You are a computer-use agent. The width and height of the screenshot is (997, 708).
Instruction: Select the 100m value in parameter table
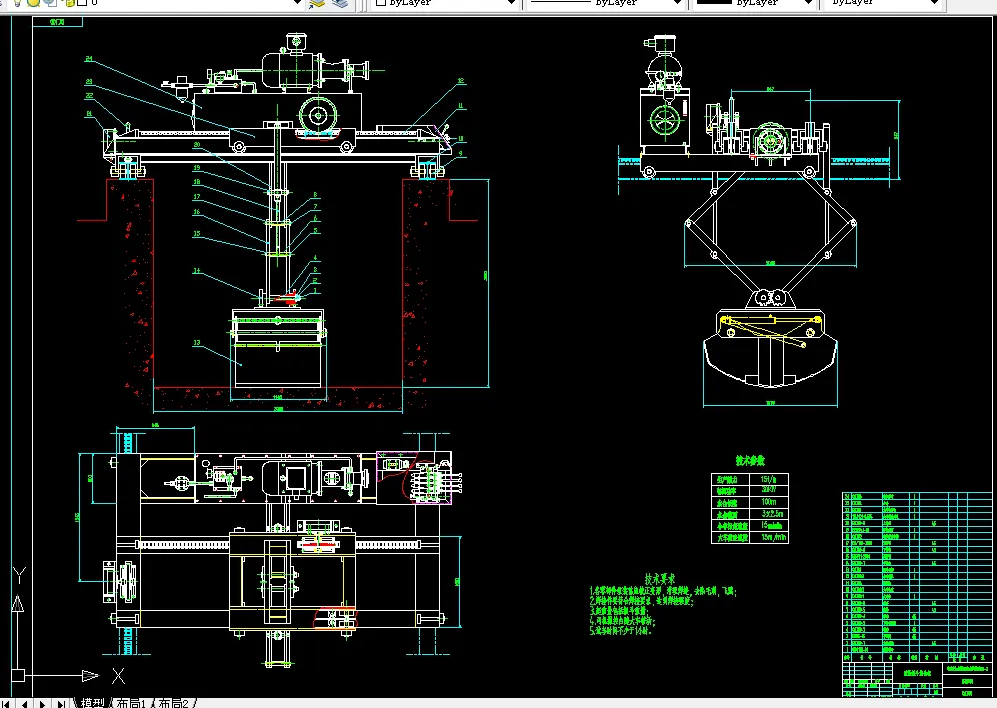coord(769,502)
